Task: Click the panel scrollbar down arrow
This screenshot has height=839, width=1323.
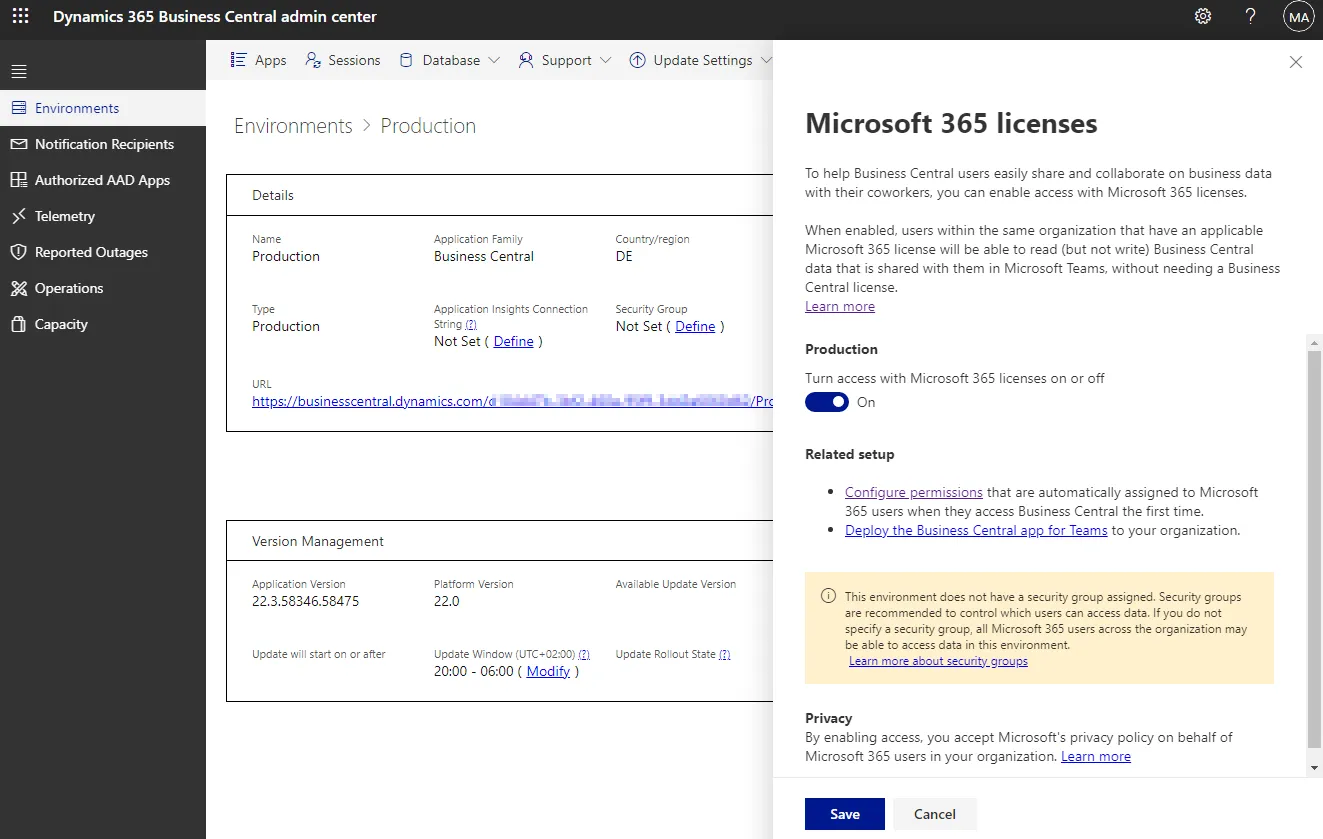Action: [x=1314, y=767]
